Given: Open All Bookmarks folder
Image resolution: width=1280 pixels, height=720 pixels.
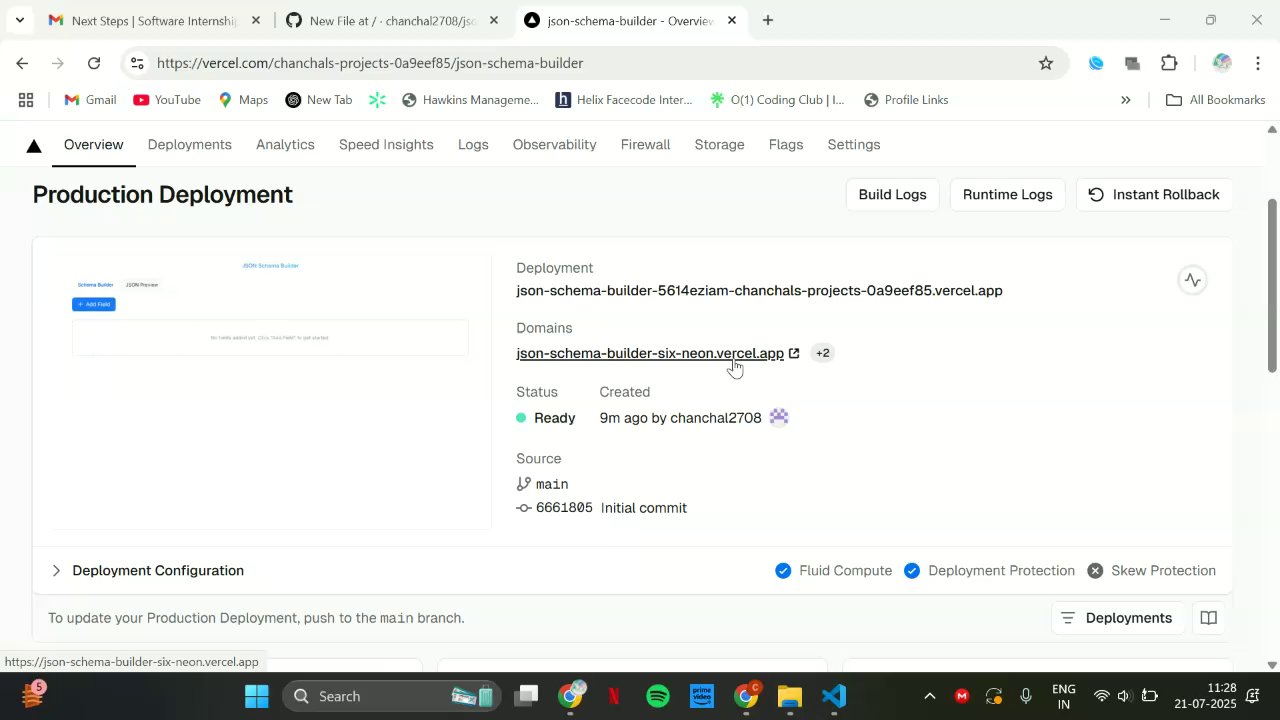Looking at the screenshot, I should (1216, 100).
